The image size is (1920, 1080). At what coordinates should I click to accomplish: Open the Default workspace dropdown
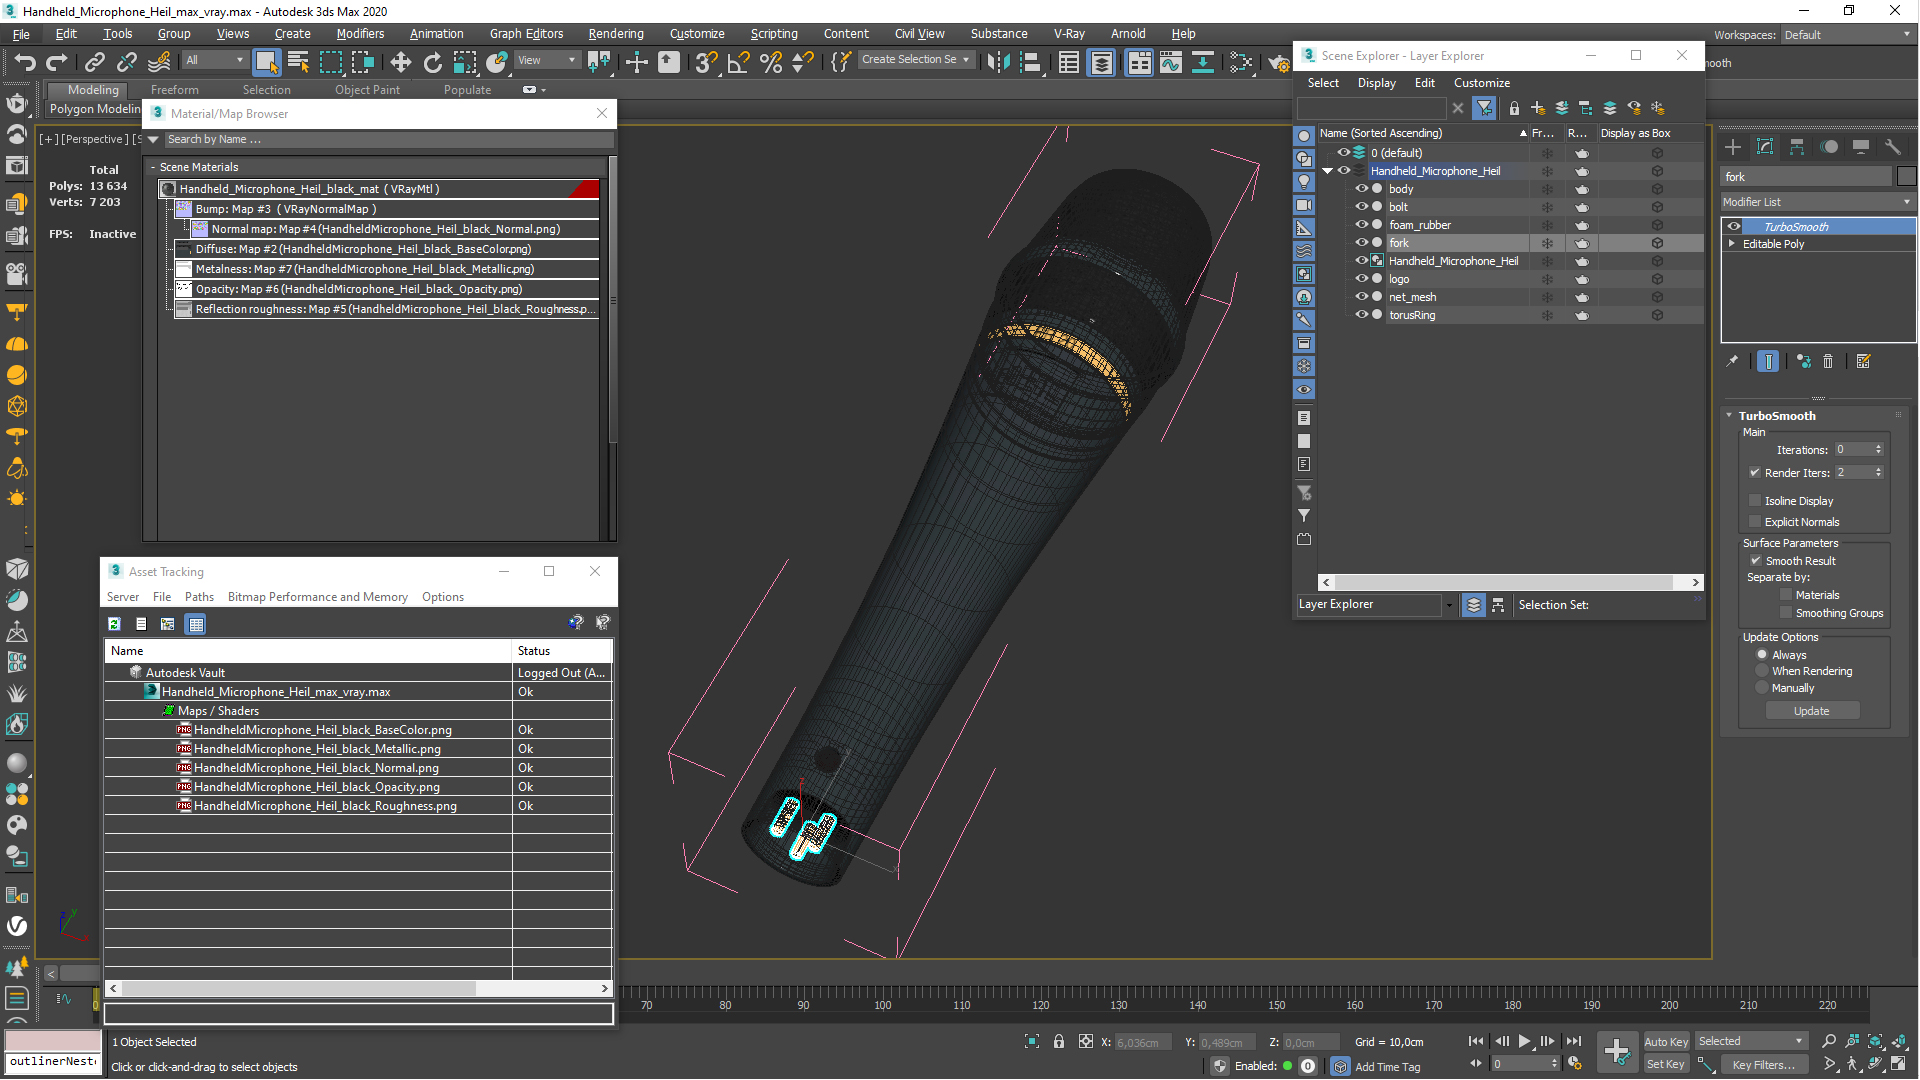click(x=1847, y=35)
